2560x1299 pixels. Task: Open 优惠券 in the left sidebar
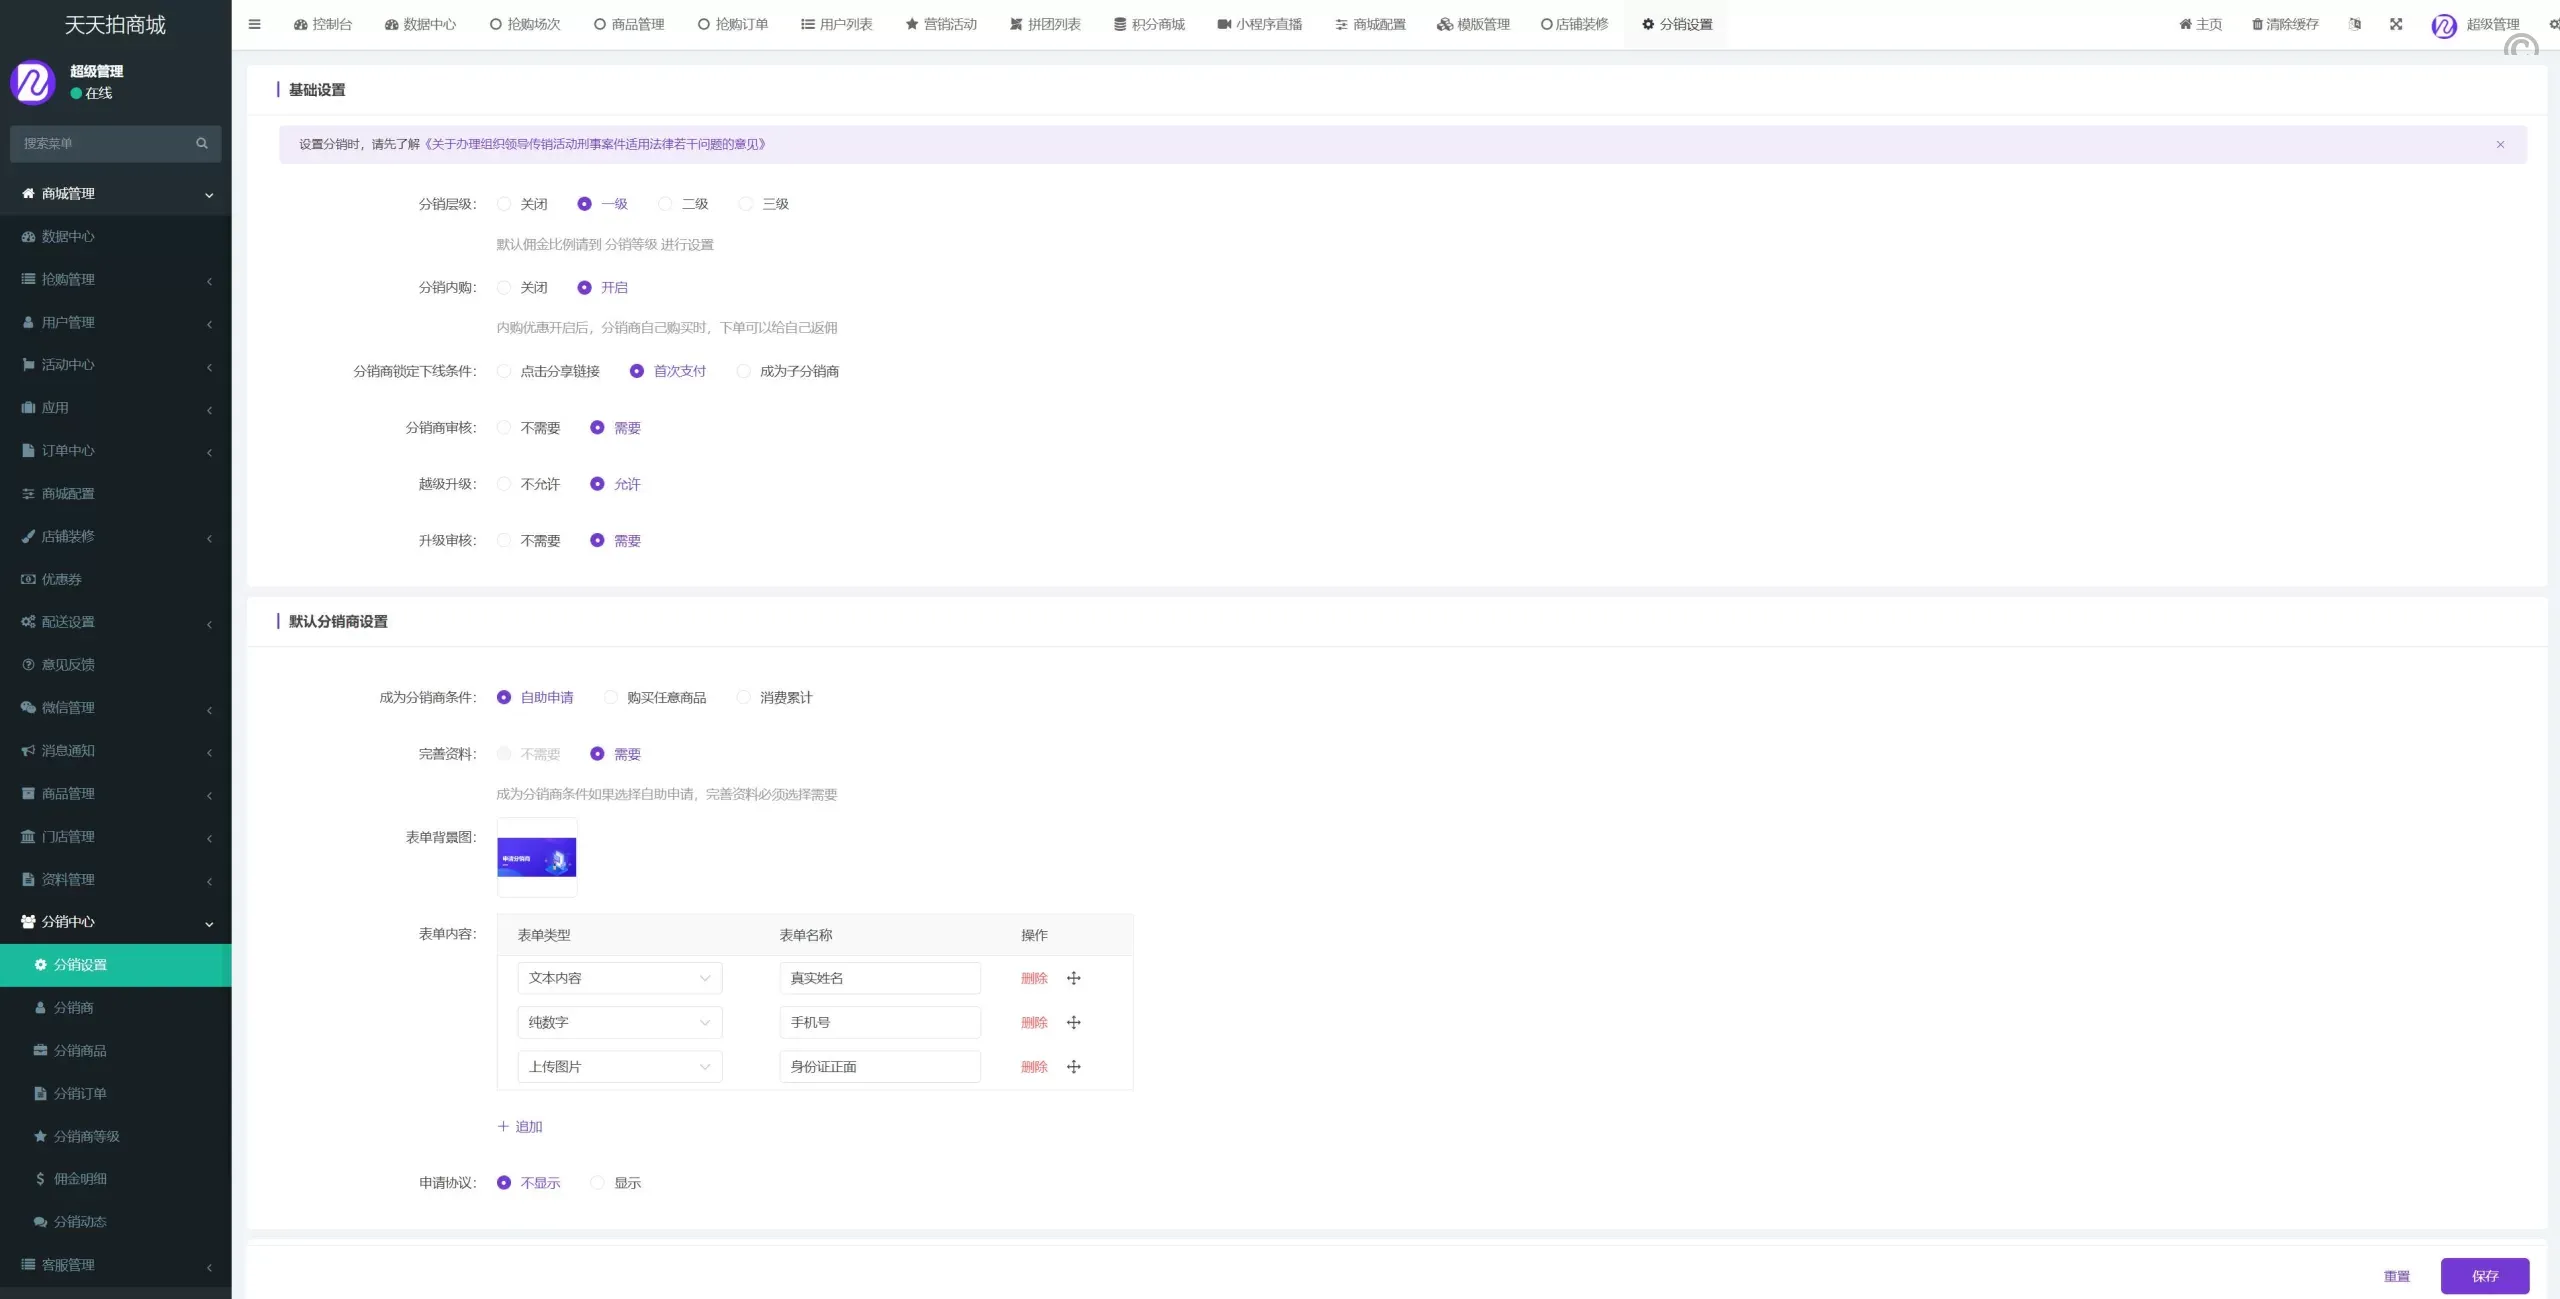[62, 578]
